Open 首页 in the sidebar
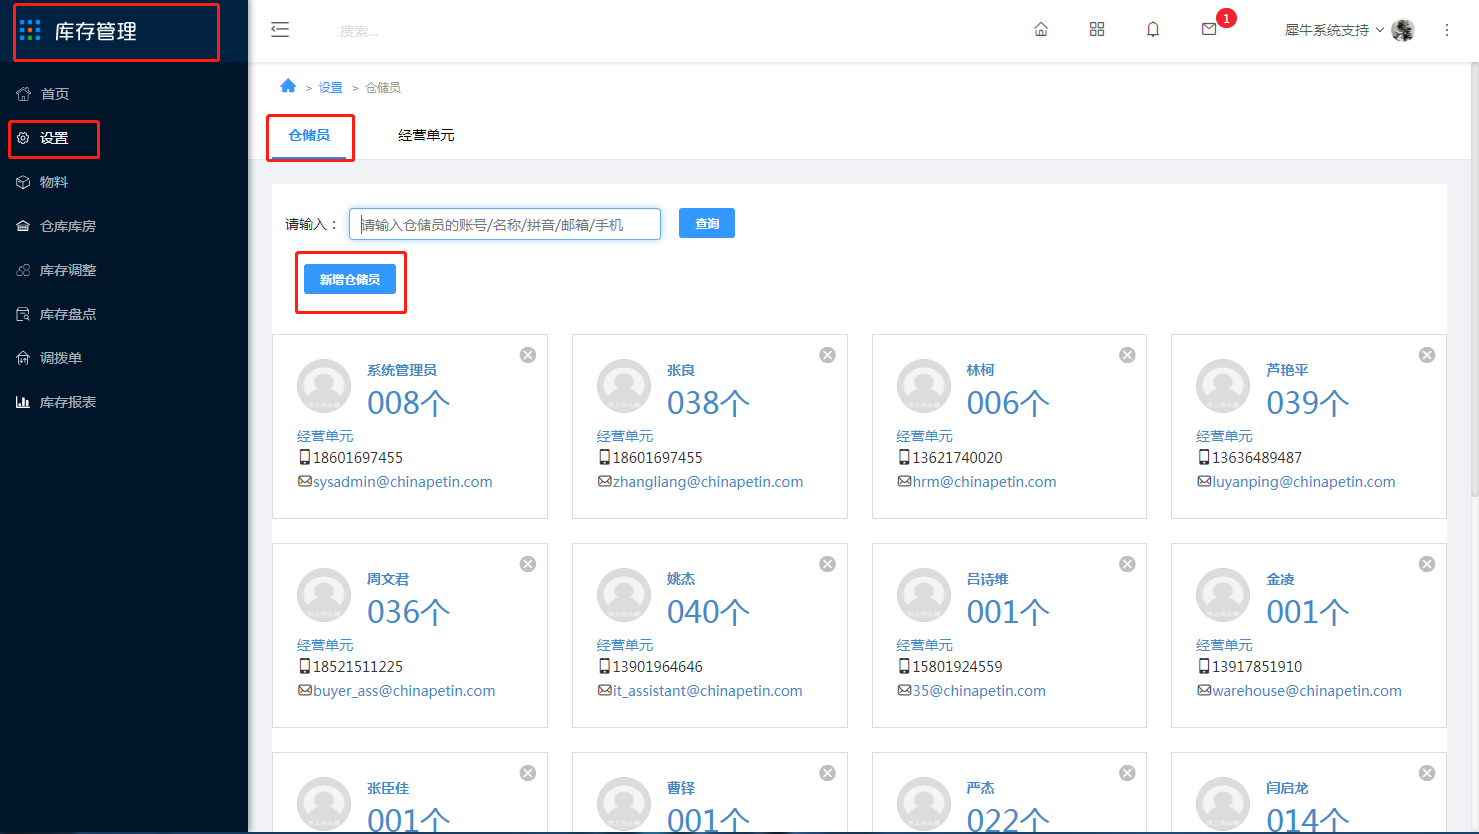This screenshot has height=834, width=1479. (x=124, y=94)
